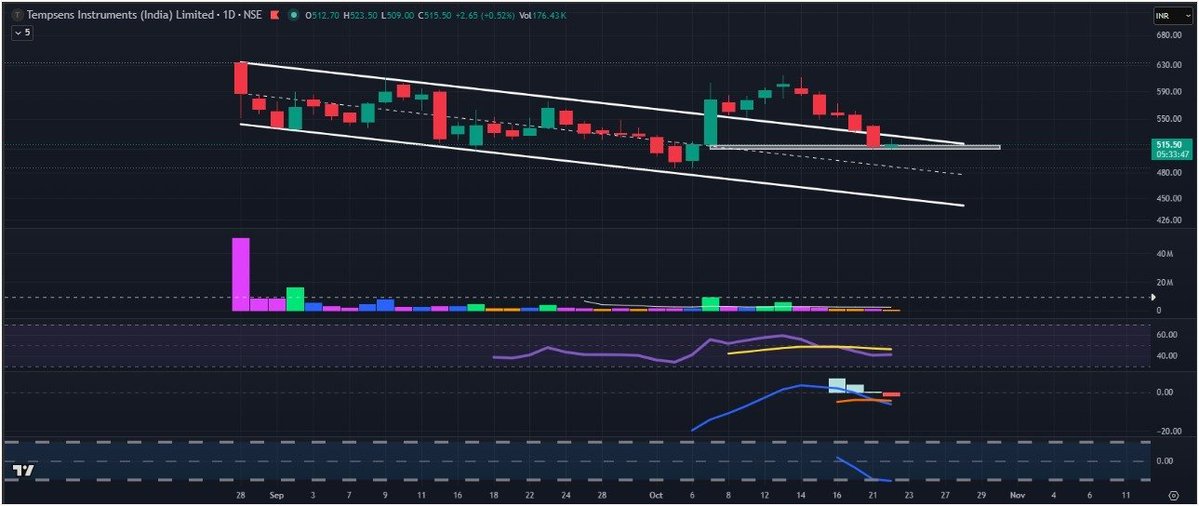Screen dimensions: 1199x506
Task: Click the 480.00 price scale label
Action: pos(1170,173)
